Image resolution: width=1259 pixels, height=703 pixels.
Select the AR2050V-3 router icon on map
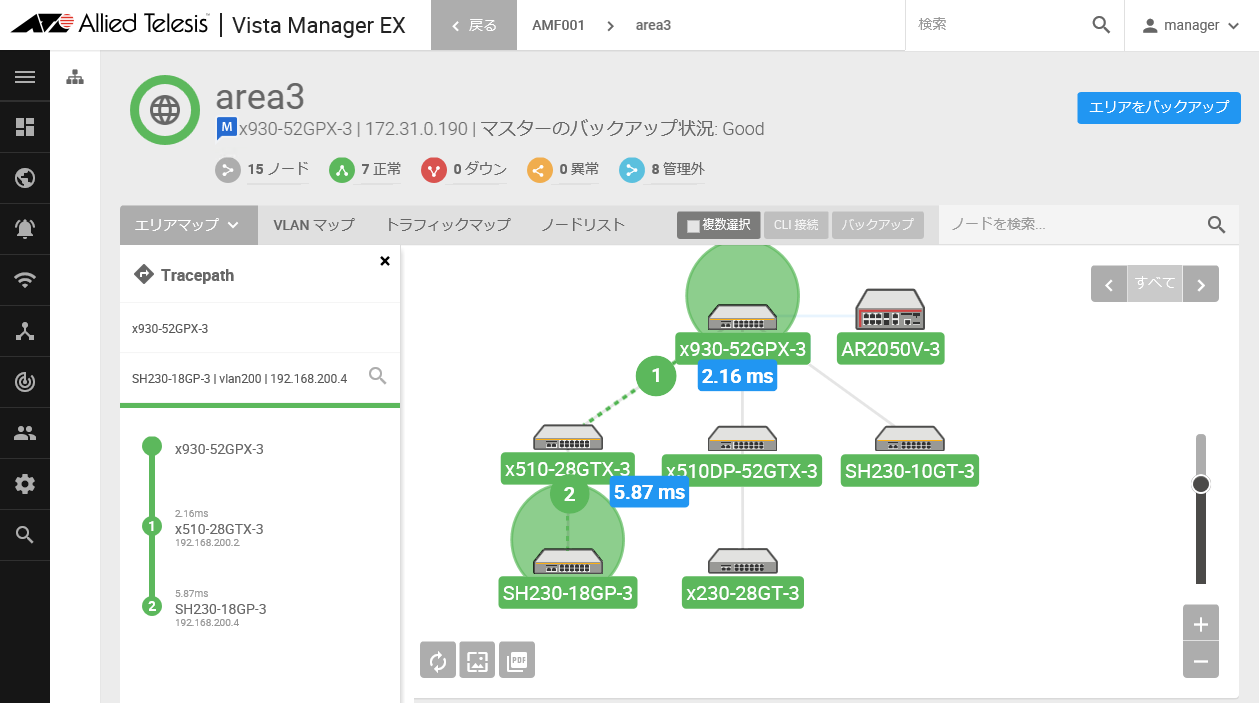(890, 309)
